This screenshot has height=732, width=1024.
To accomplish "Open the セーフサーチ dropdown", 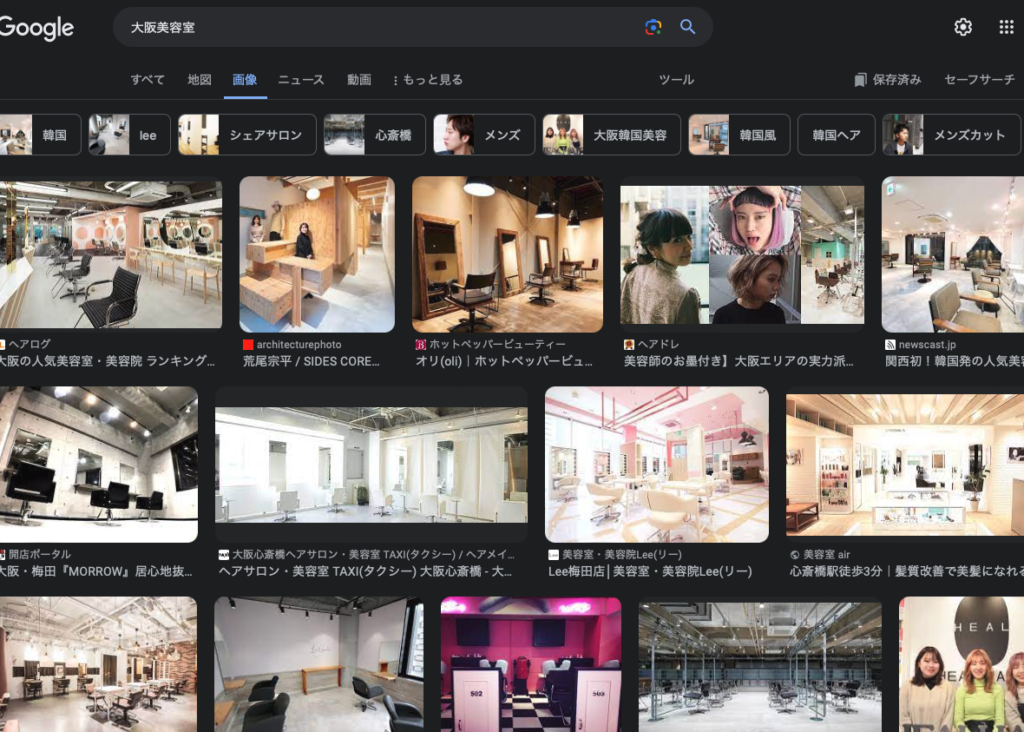I will 979,80.
